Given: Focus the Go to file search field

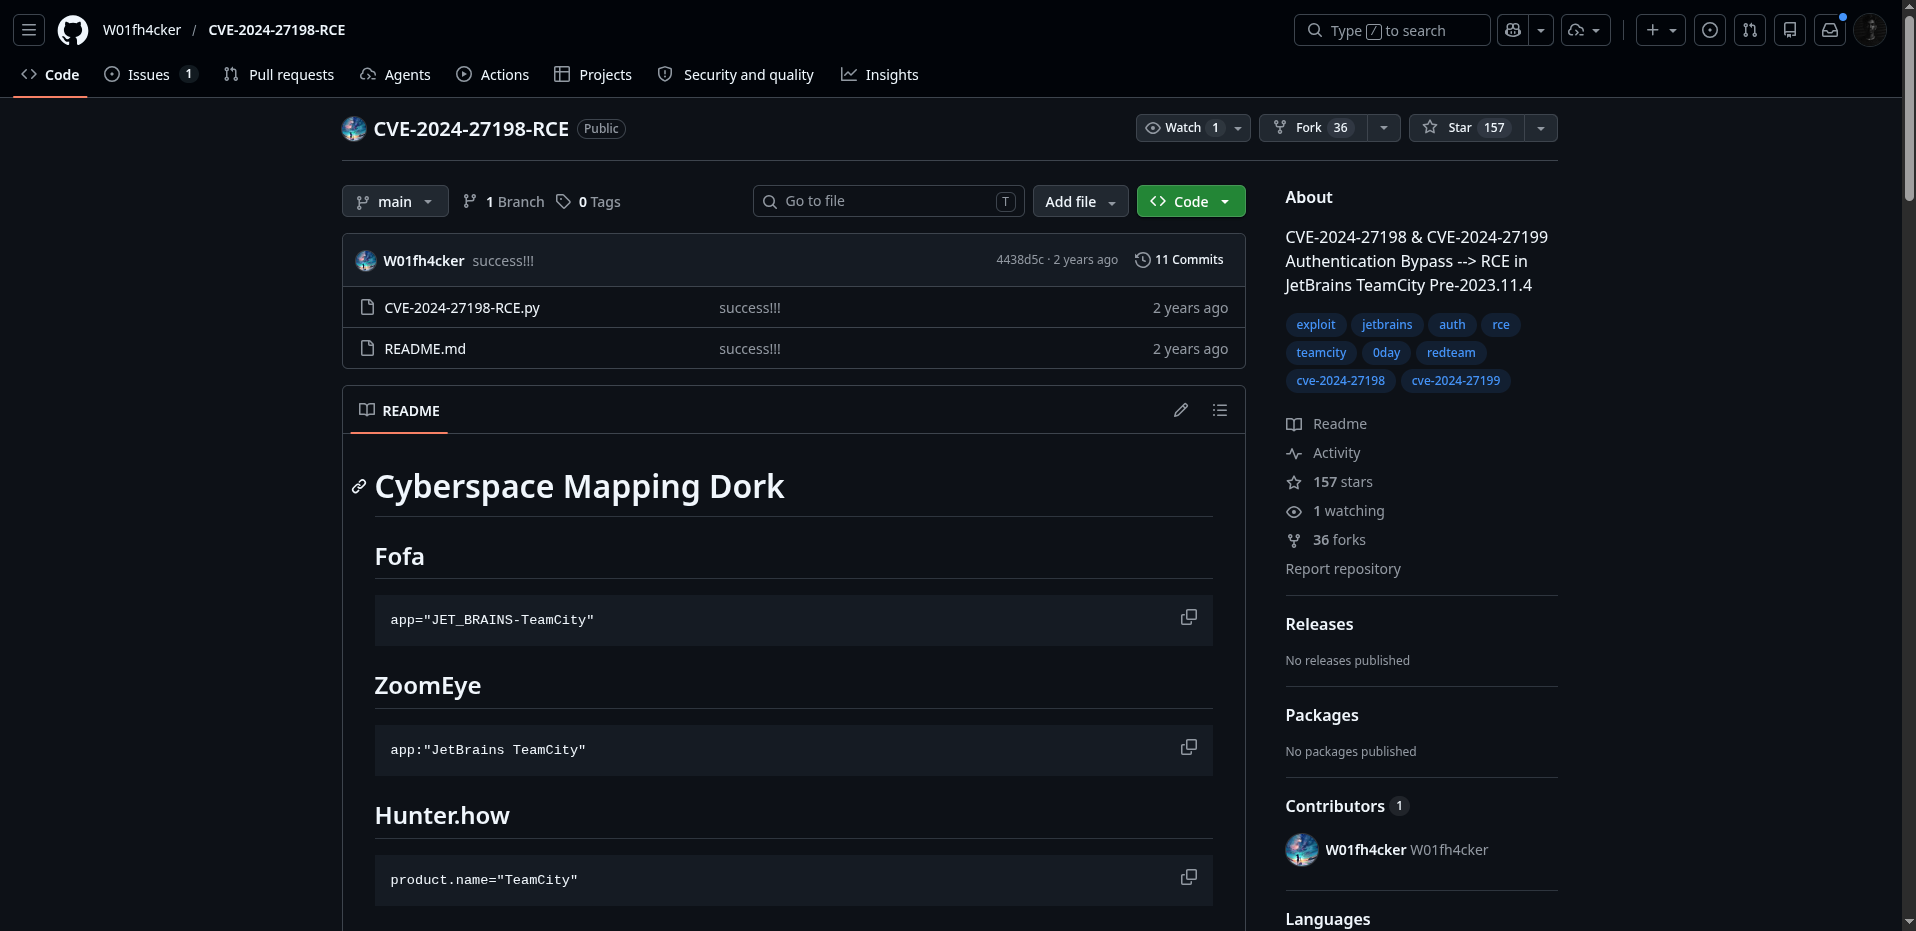Looking at the screenshot, I should [888, 202].
